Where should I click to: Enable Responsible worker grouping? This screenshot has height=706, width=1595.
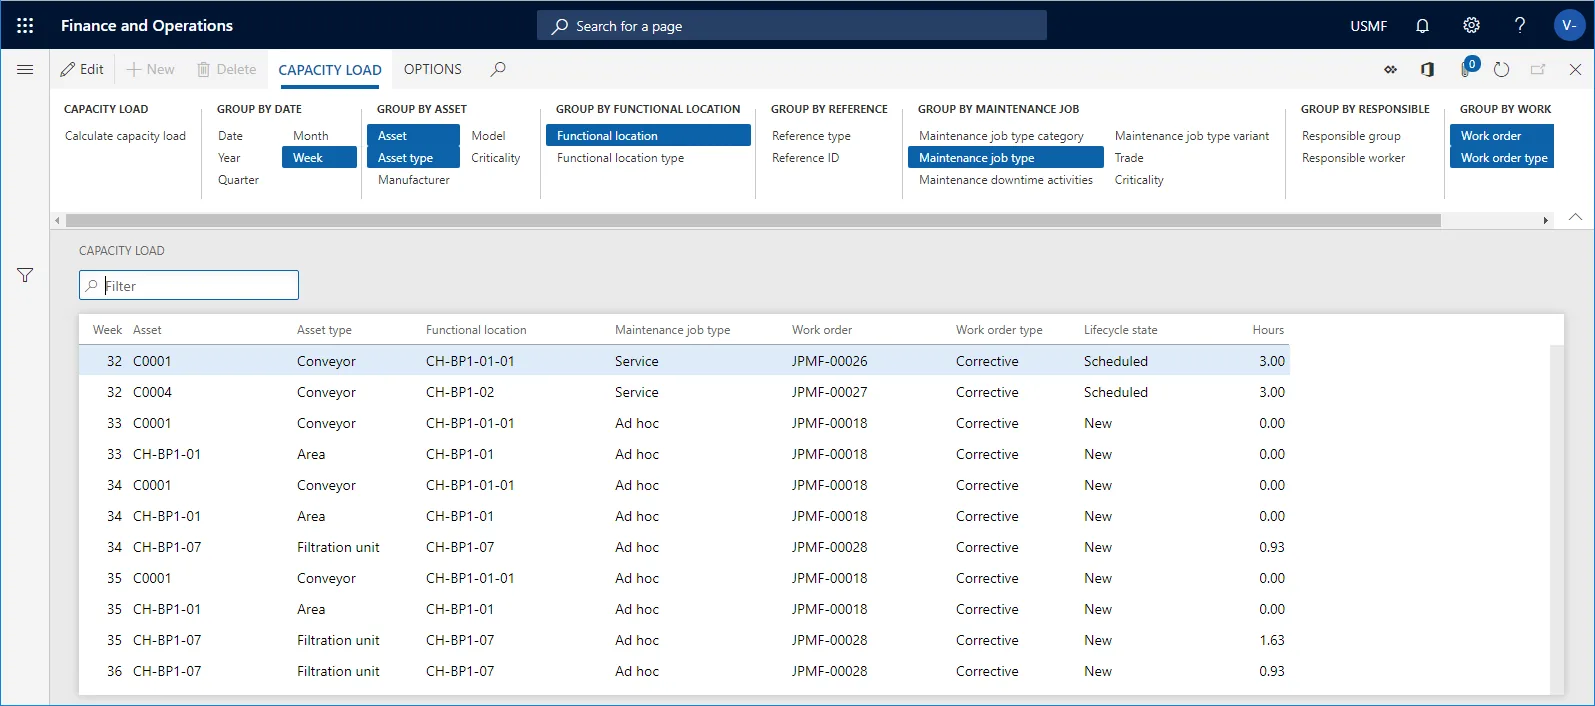pyautogui.click(x=1353, y=158)
